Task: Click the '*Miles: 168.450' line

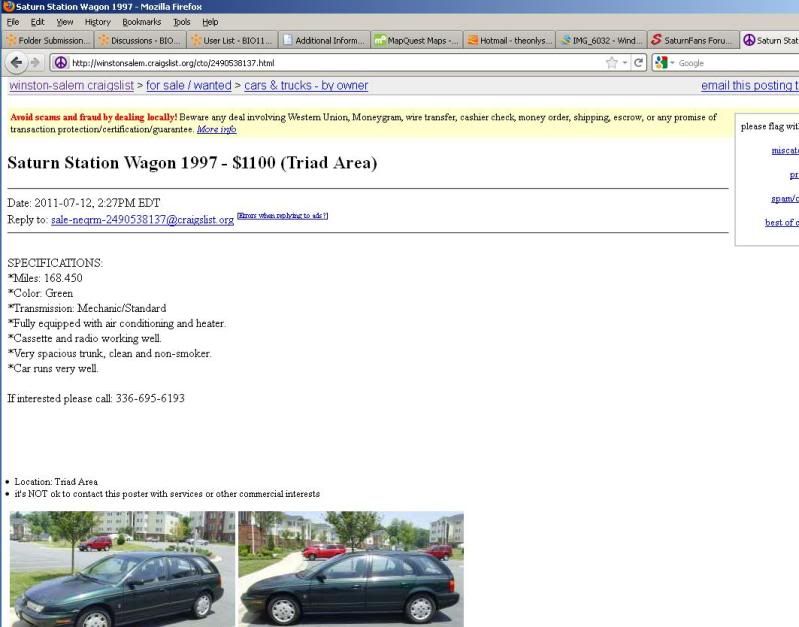Action: [45, 278]
